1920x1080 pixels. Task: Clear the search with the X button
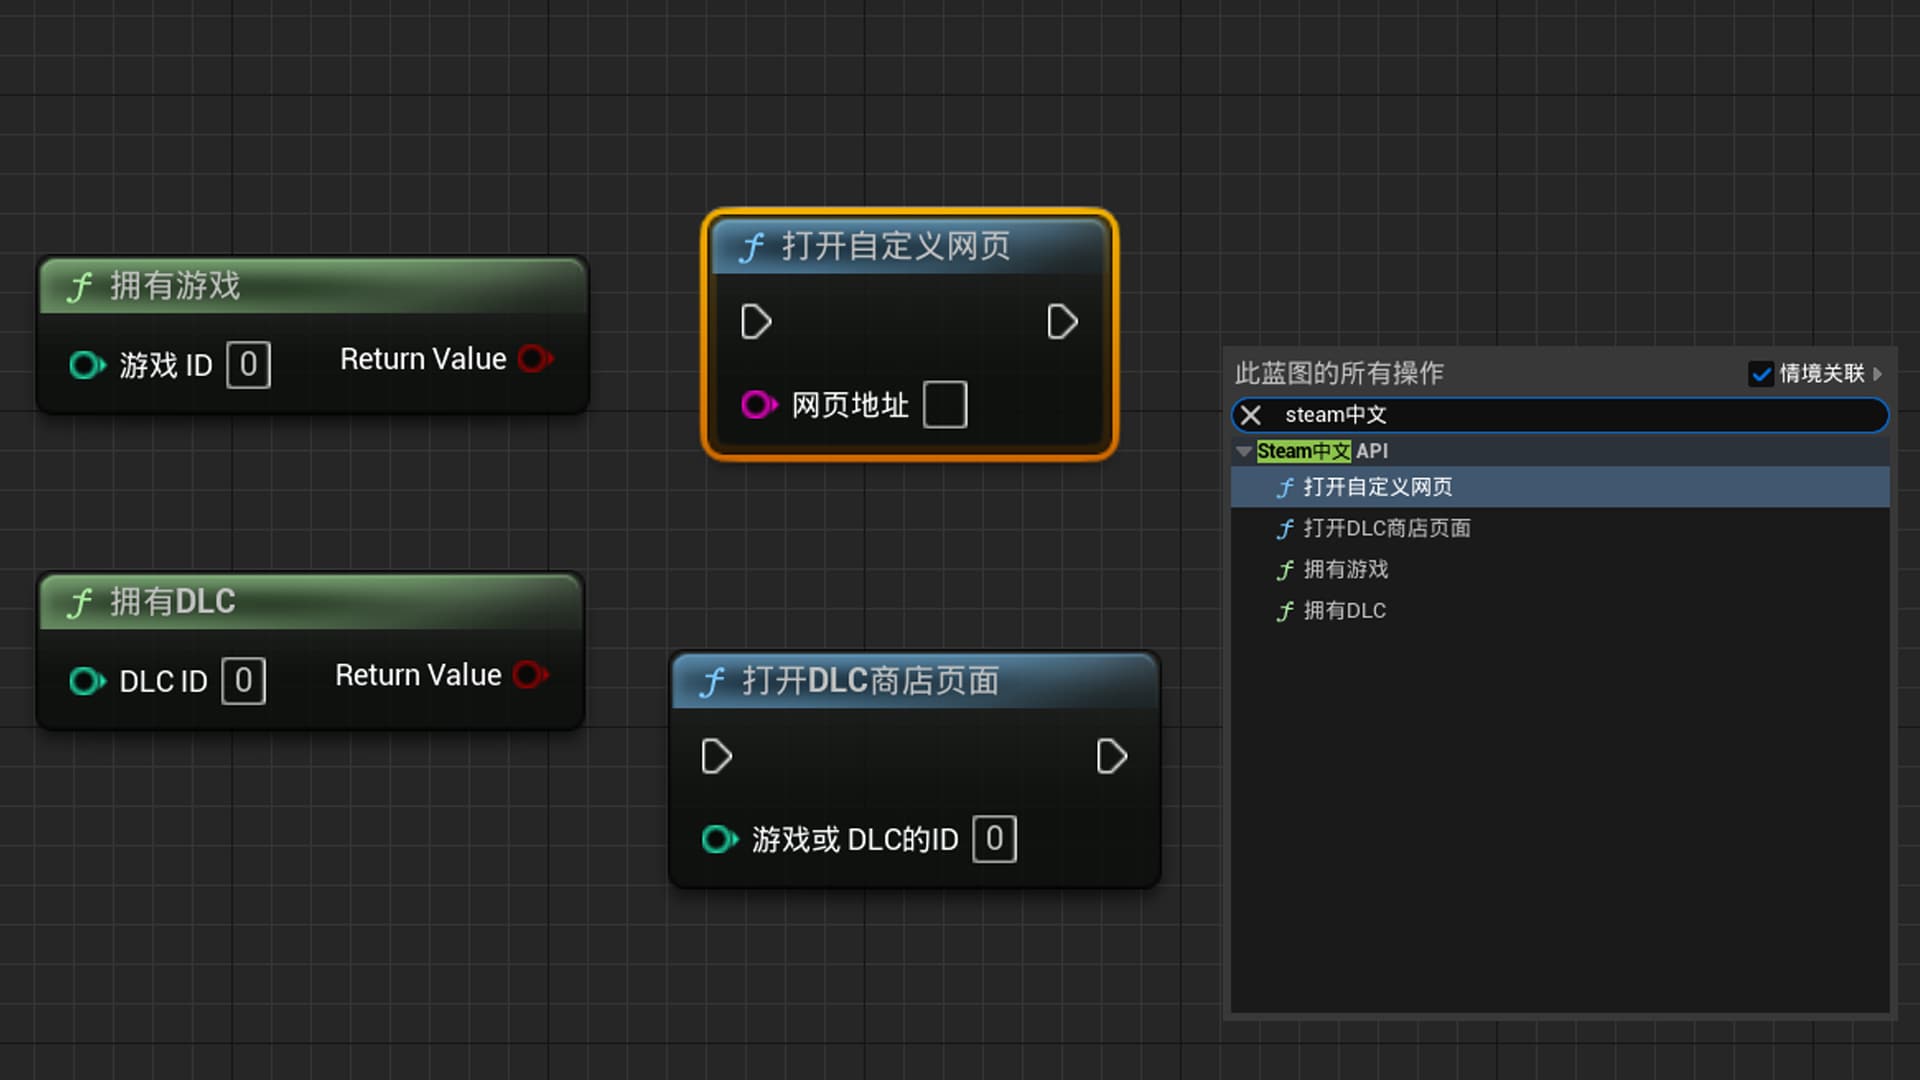1250,415
